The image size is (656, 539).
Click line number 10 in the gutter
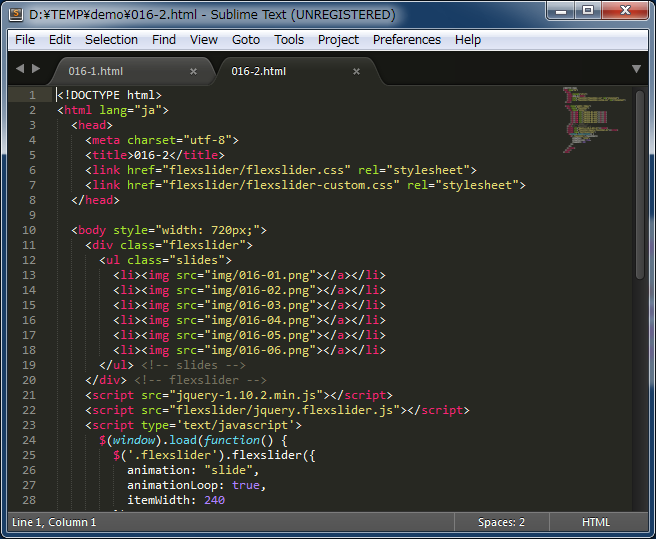[29, 230]
